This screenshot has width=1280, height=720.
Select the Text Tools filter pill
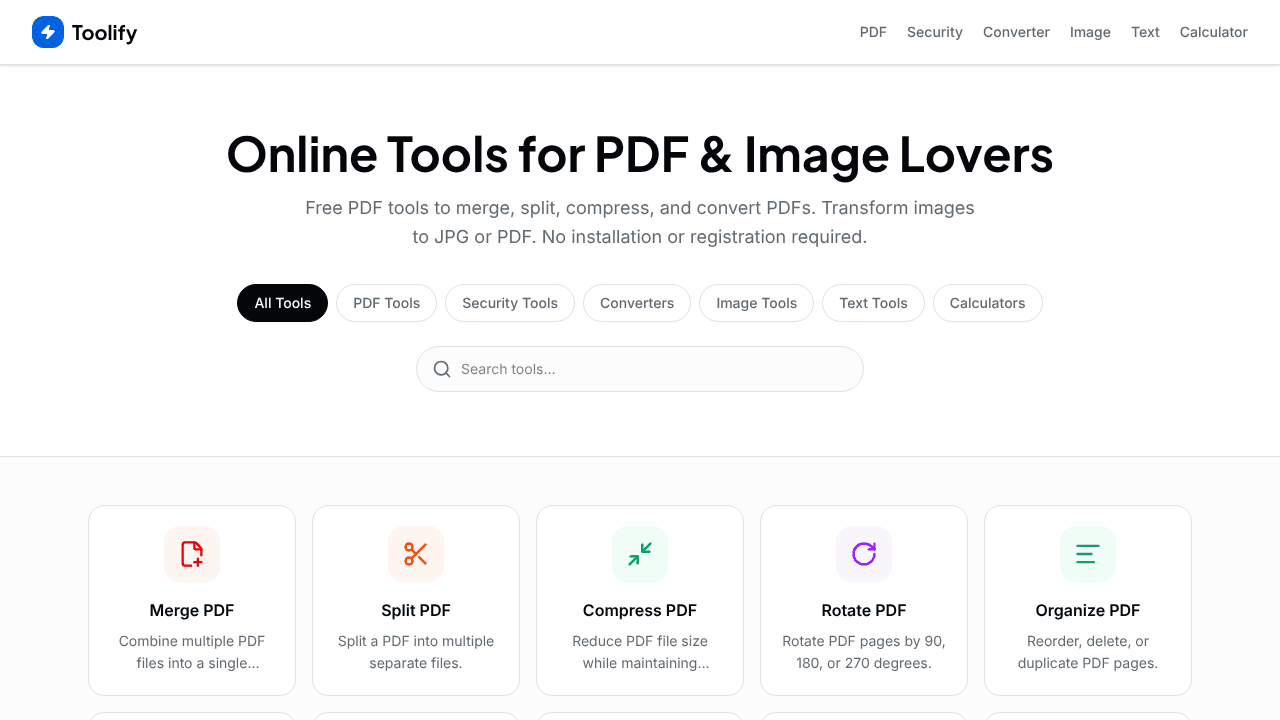click(x=874, y=303)
